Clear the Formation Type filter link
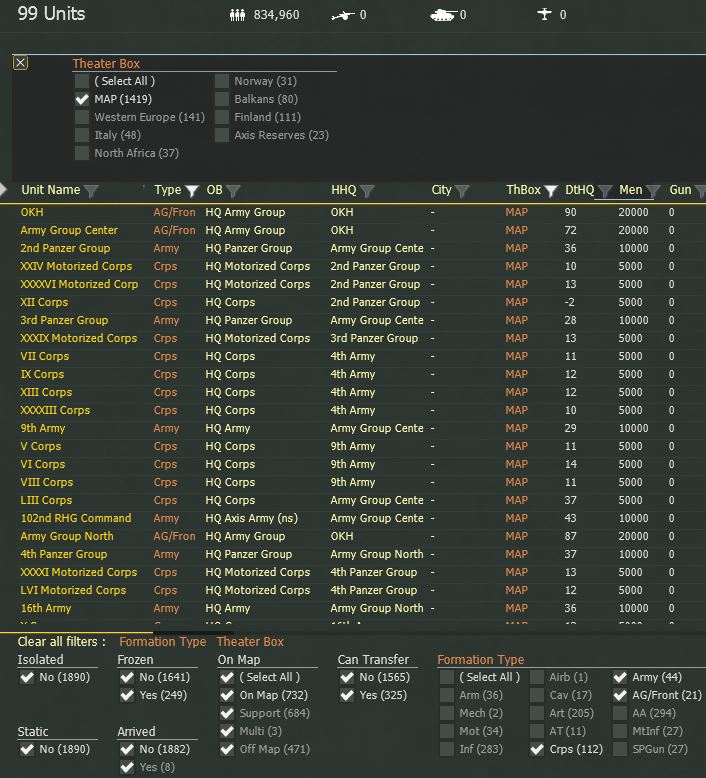 pos(162,642)
